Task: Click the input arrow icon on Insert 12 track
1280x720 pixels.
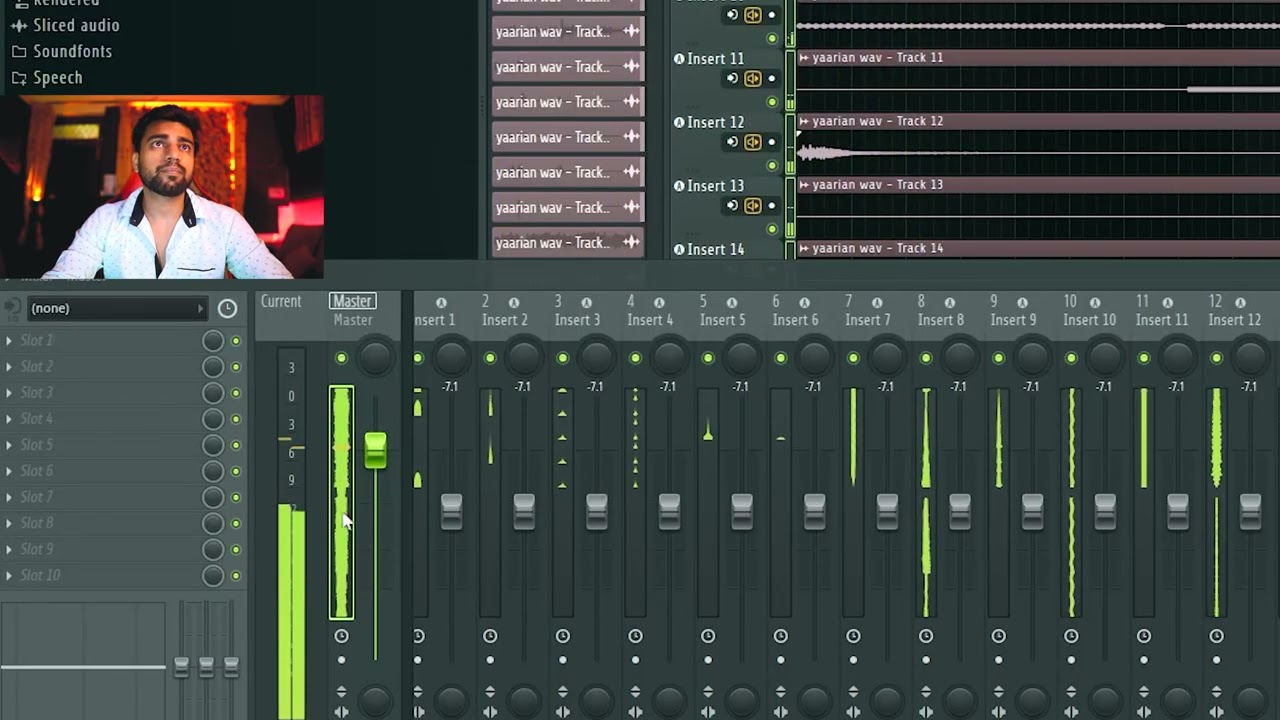Action: point(733,142)
